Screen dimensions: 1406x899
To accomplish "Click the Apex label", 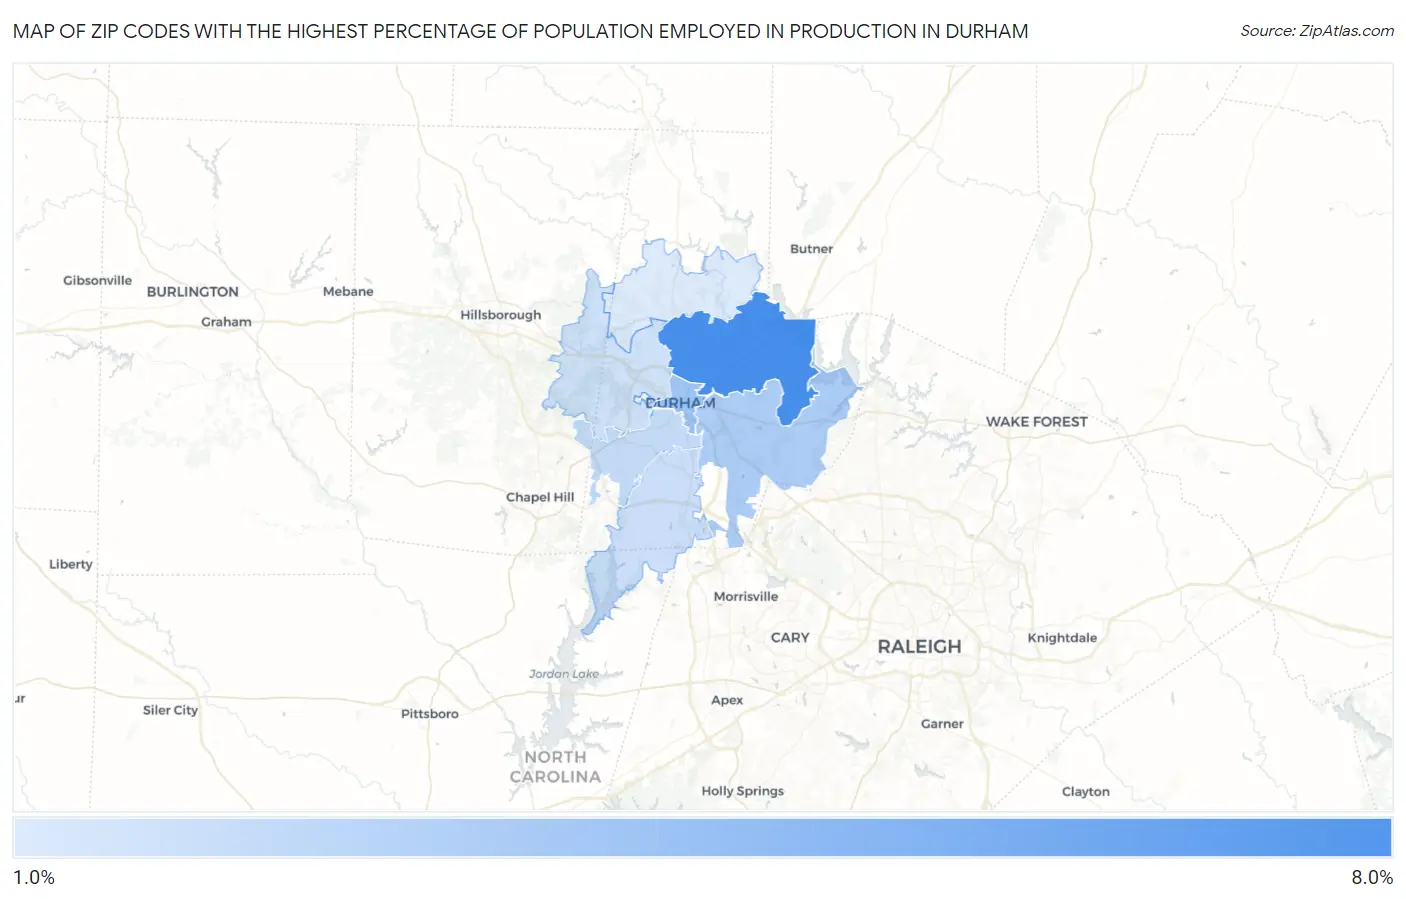I will coord(727,700).
